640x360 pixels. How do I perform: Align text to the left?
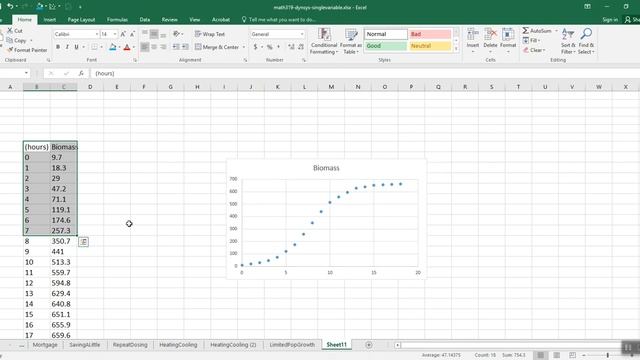144,47
